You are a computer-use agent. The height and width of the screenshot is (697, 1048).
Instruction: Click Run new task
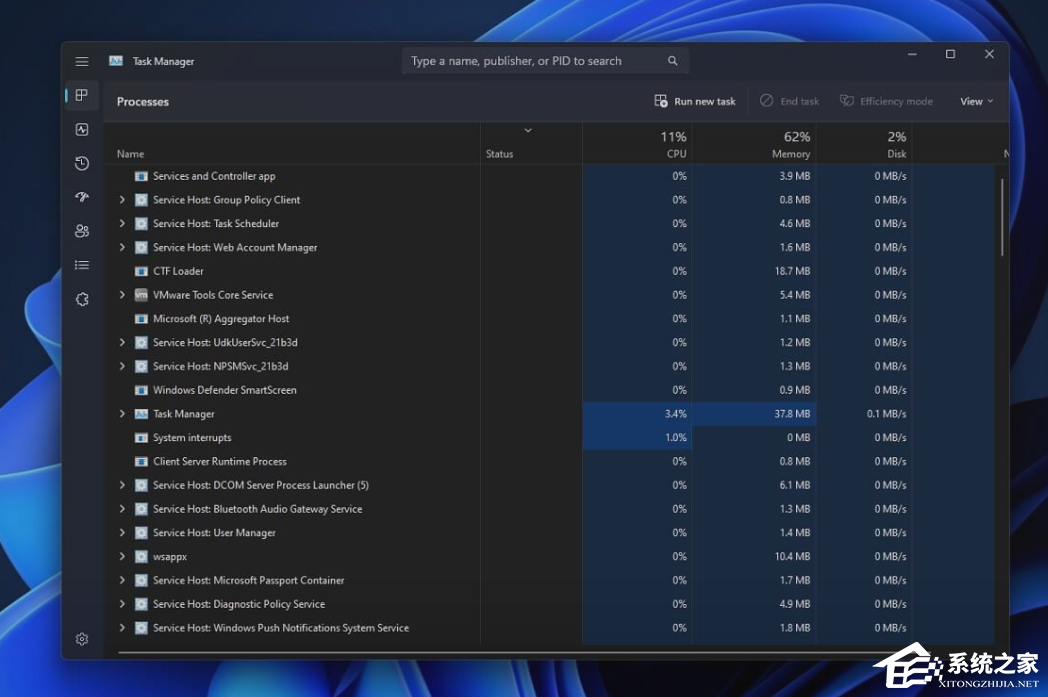click(x=693, y=101)
